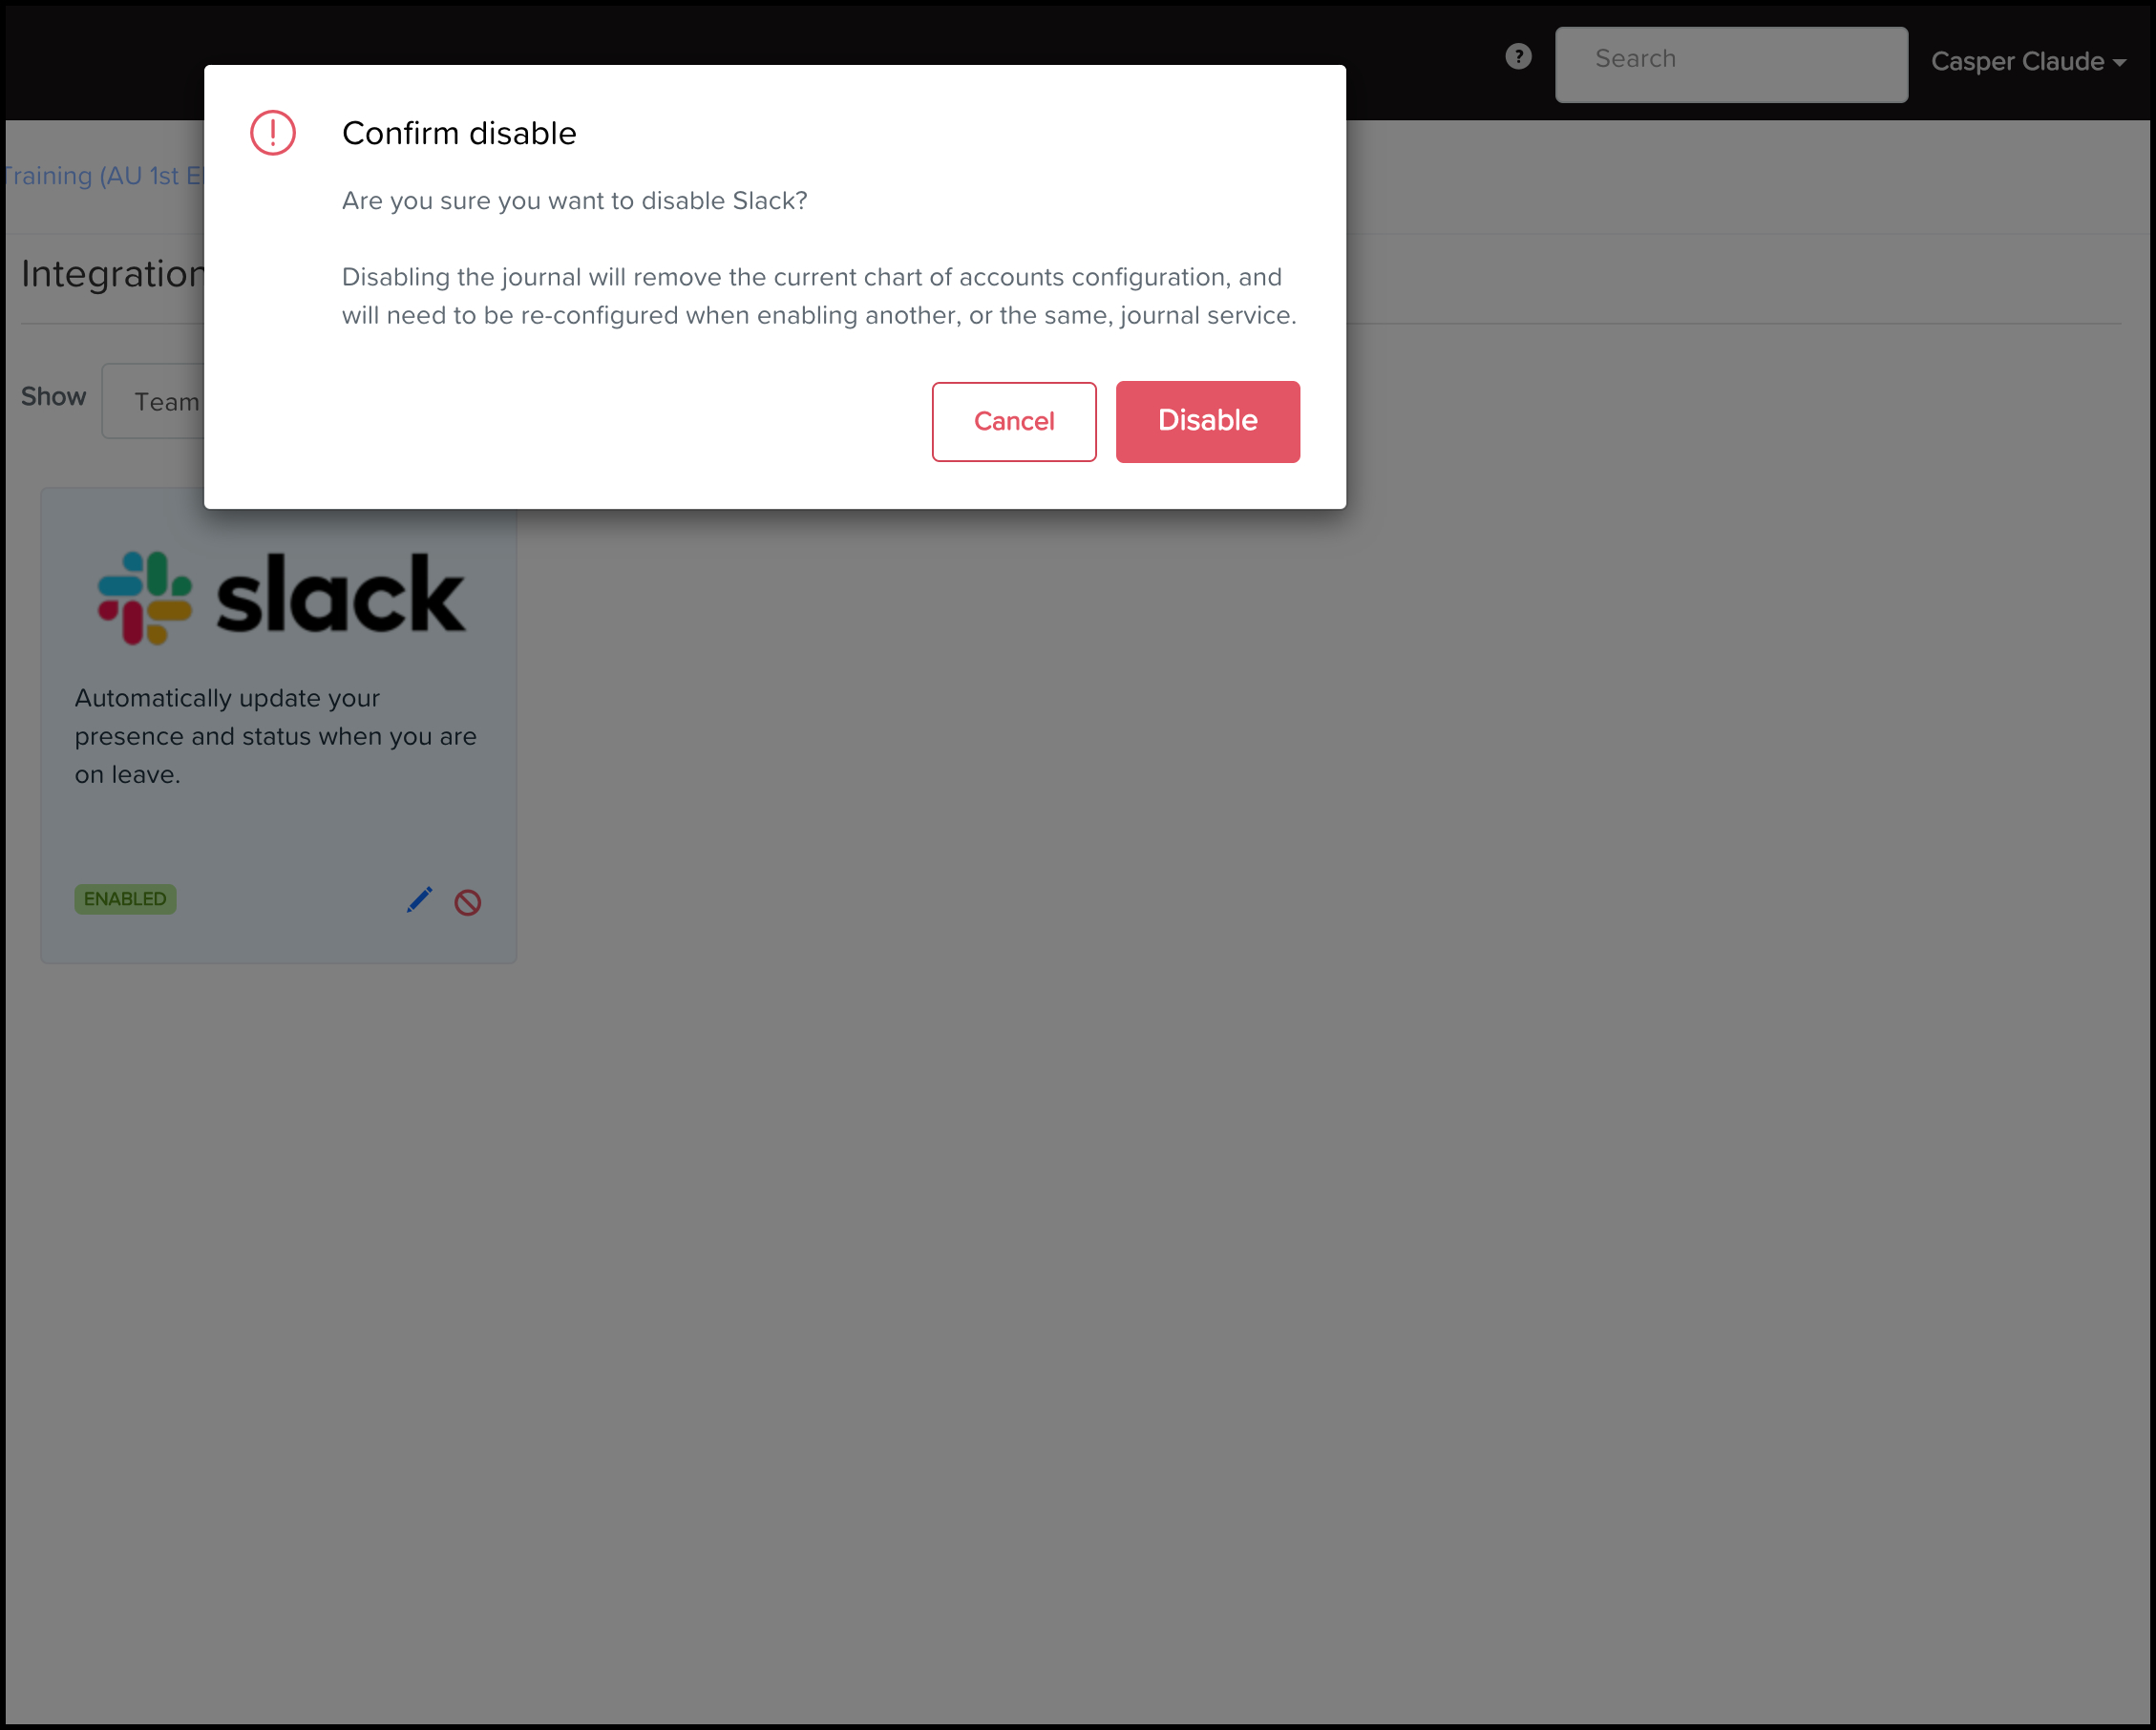Screen dimensions: 2156x1730
Task: Click the Slack logo image
Action: click(x=282, y=597)
